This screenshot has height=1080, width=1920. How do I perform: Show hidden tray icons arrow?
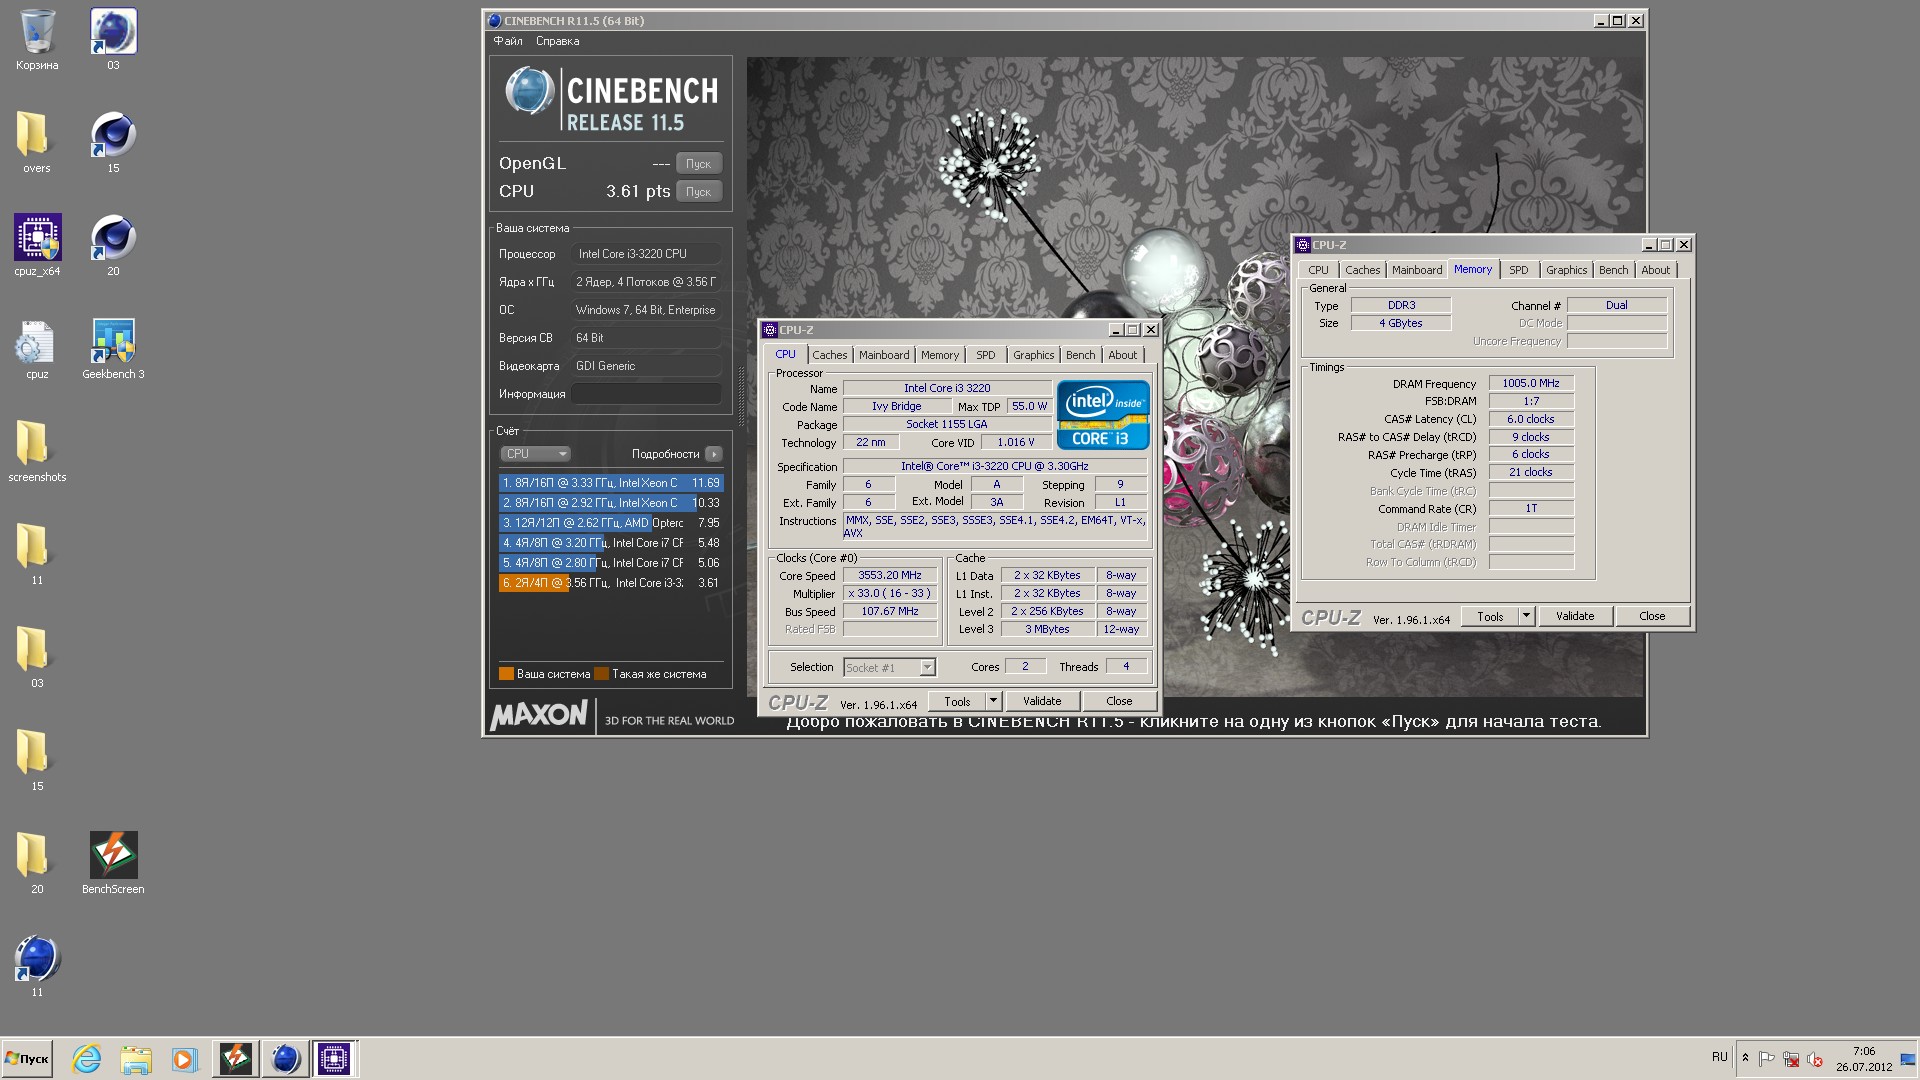[x=1745, y=1058]
